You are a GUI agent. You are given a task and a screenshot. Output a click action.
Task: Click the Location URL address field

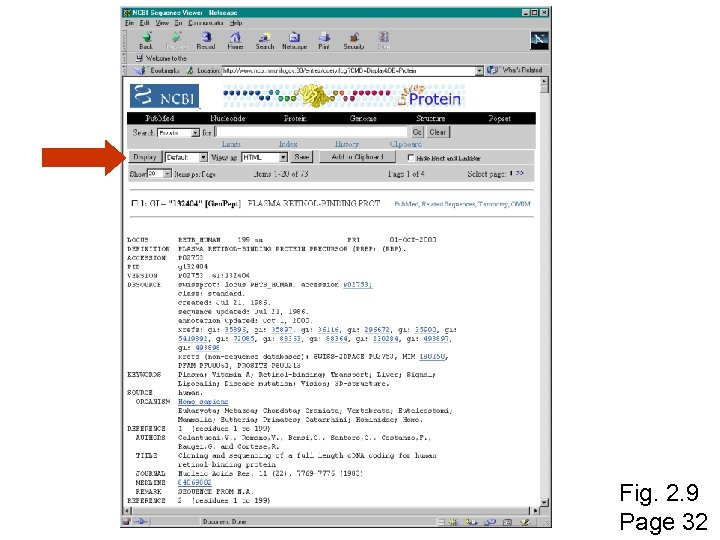coord(349,71)
